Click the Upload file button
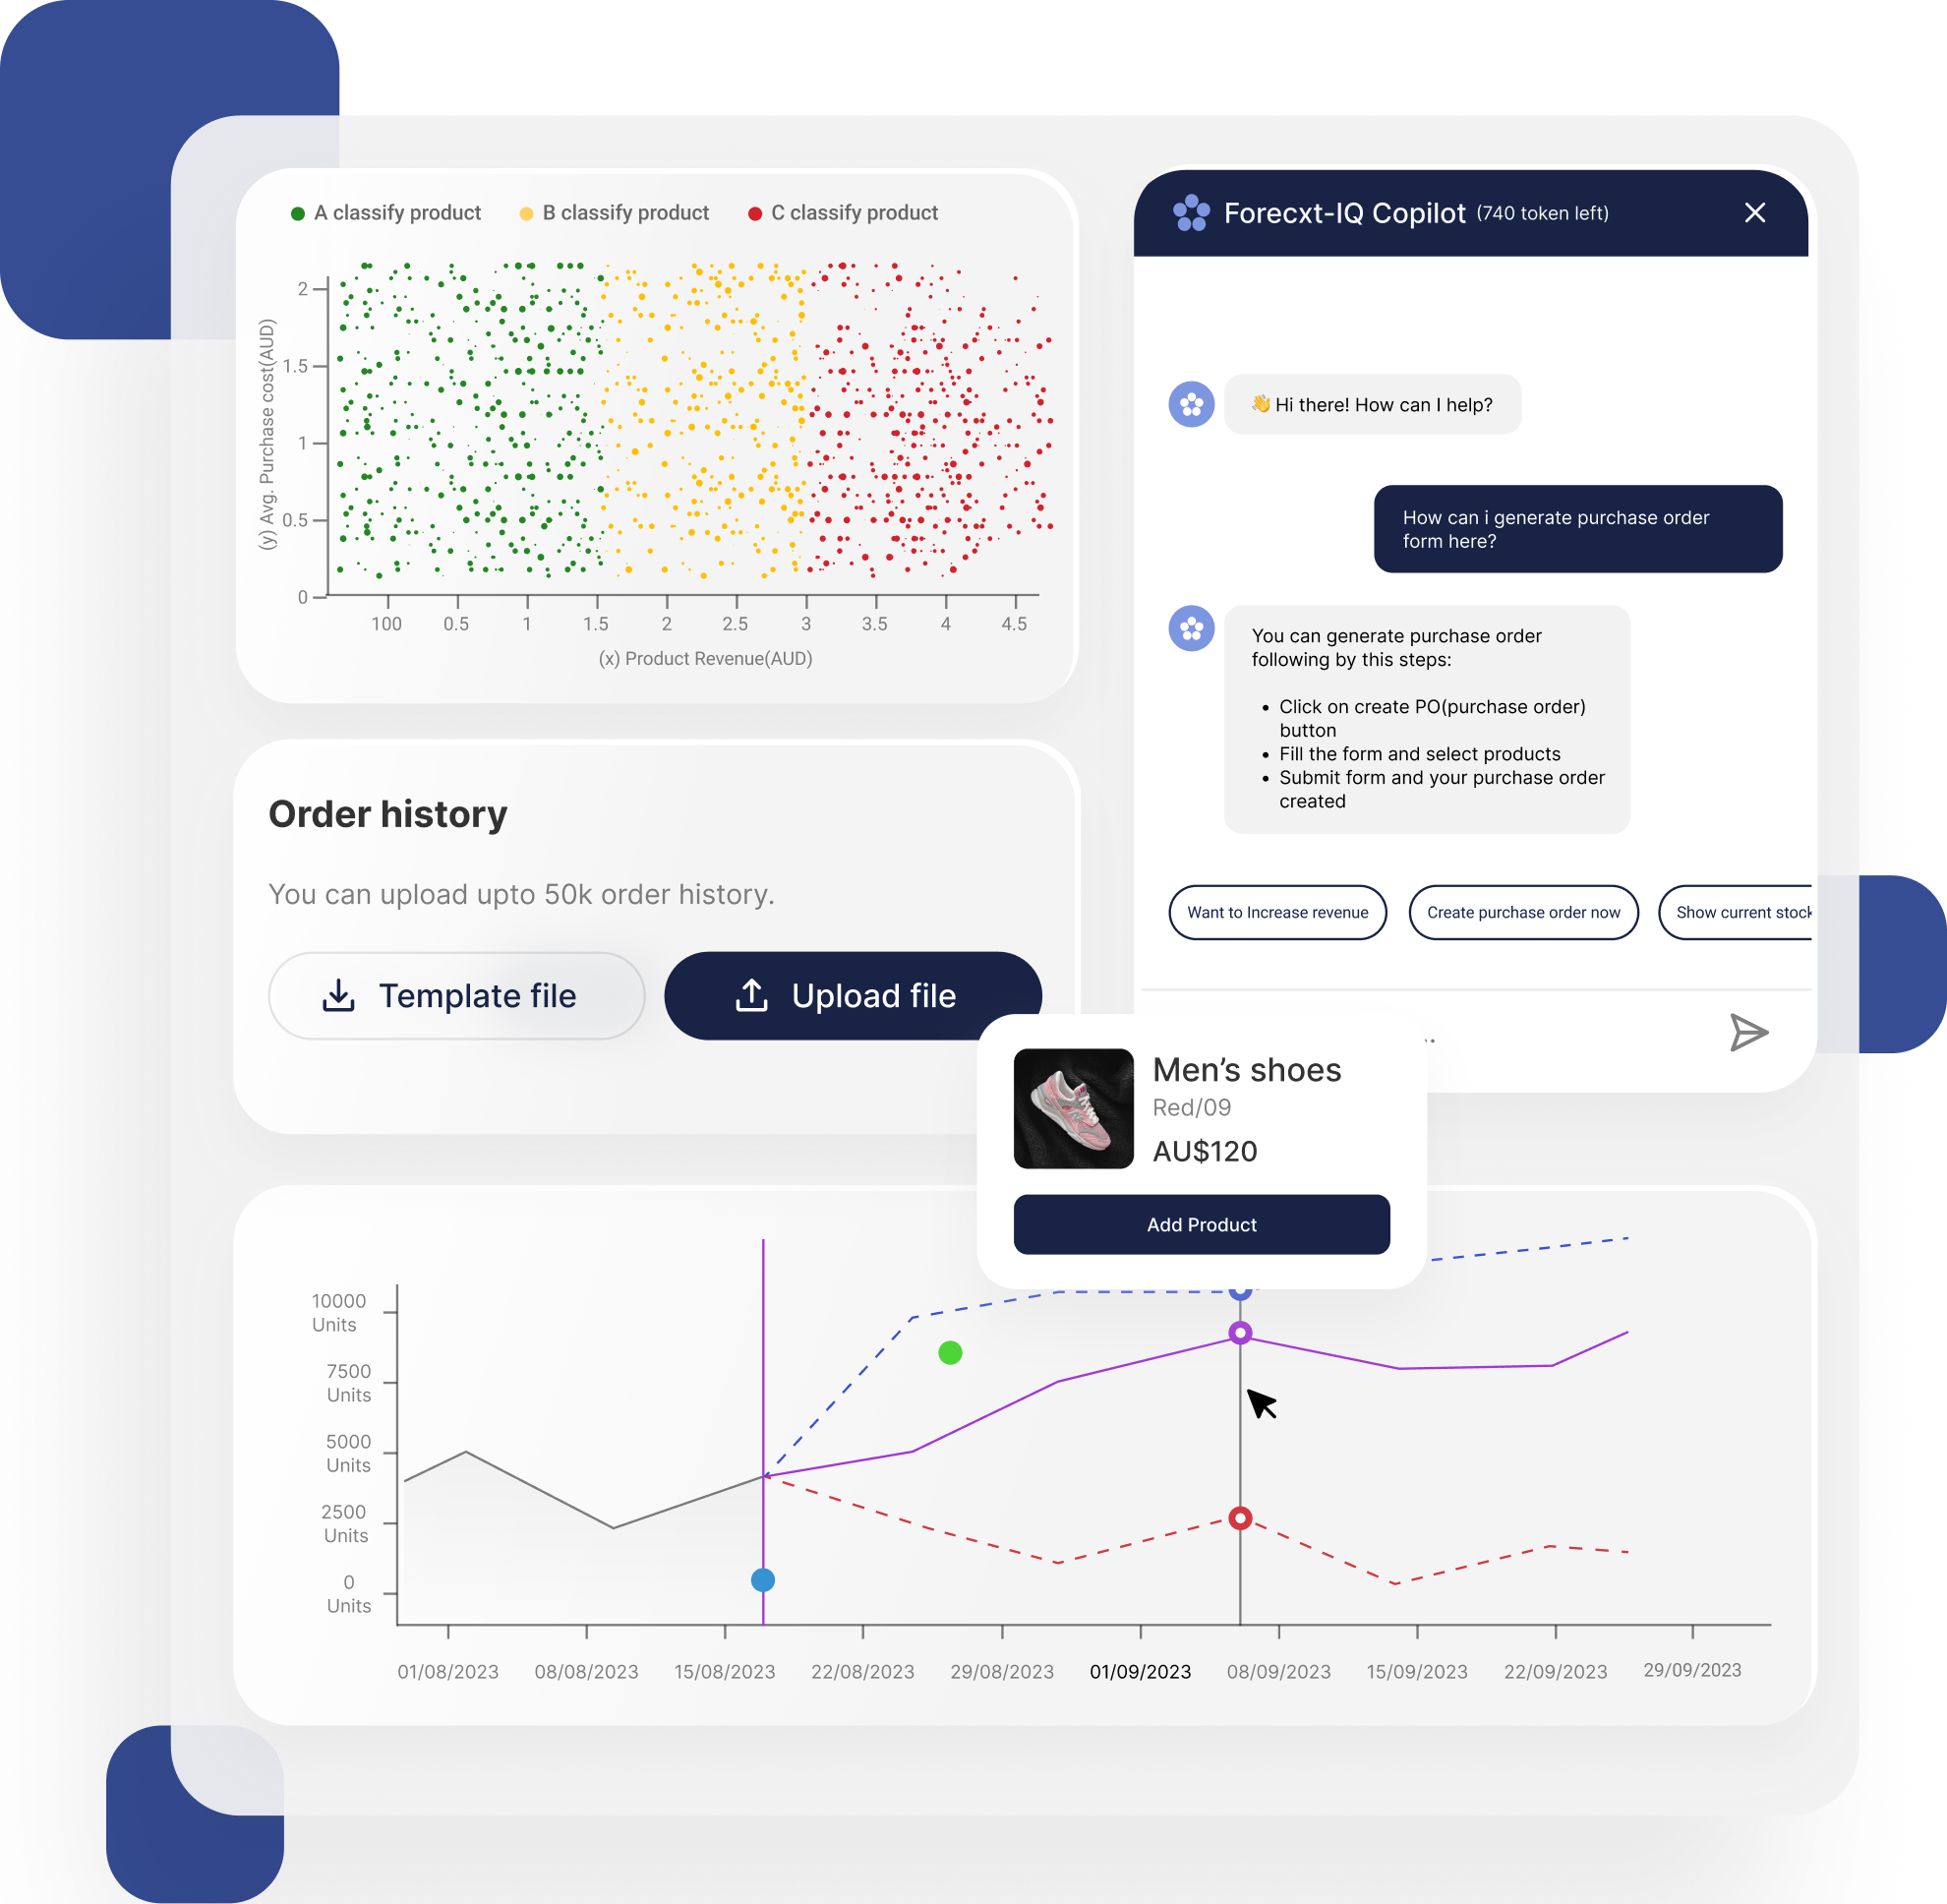This screenshot has width=1947, height=1904. pos(849,994)
